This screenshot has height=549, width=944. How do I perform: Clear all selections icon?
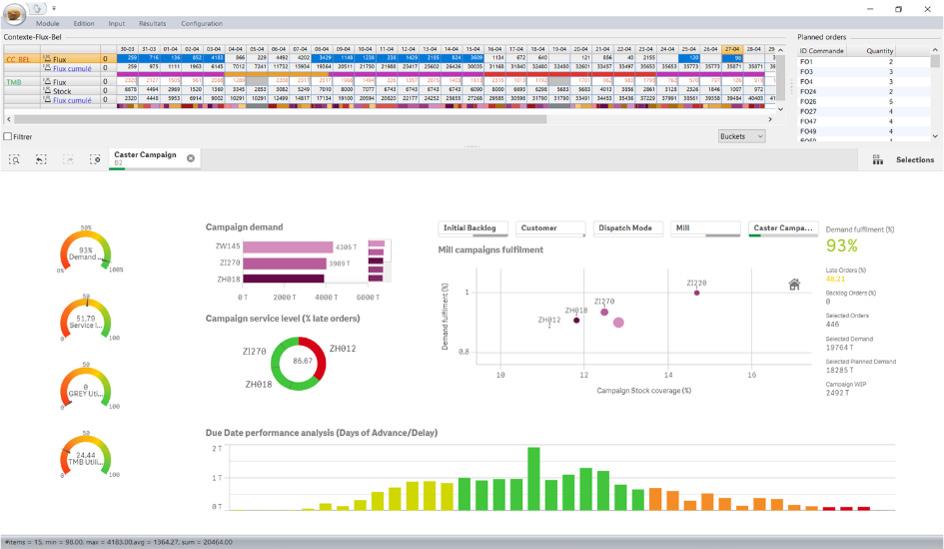95,160
